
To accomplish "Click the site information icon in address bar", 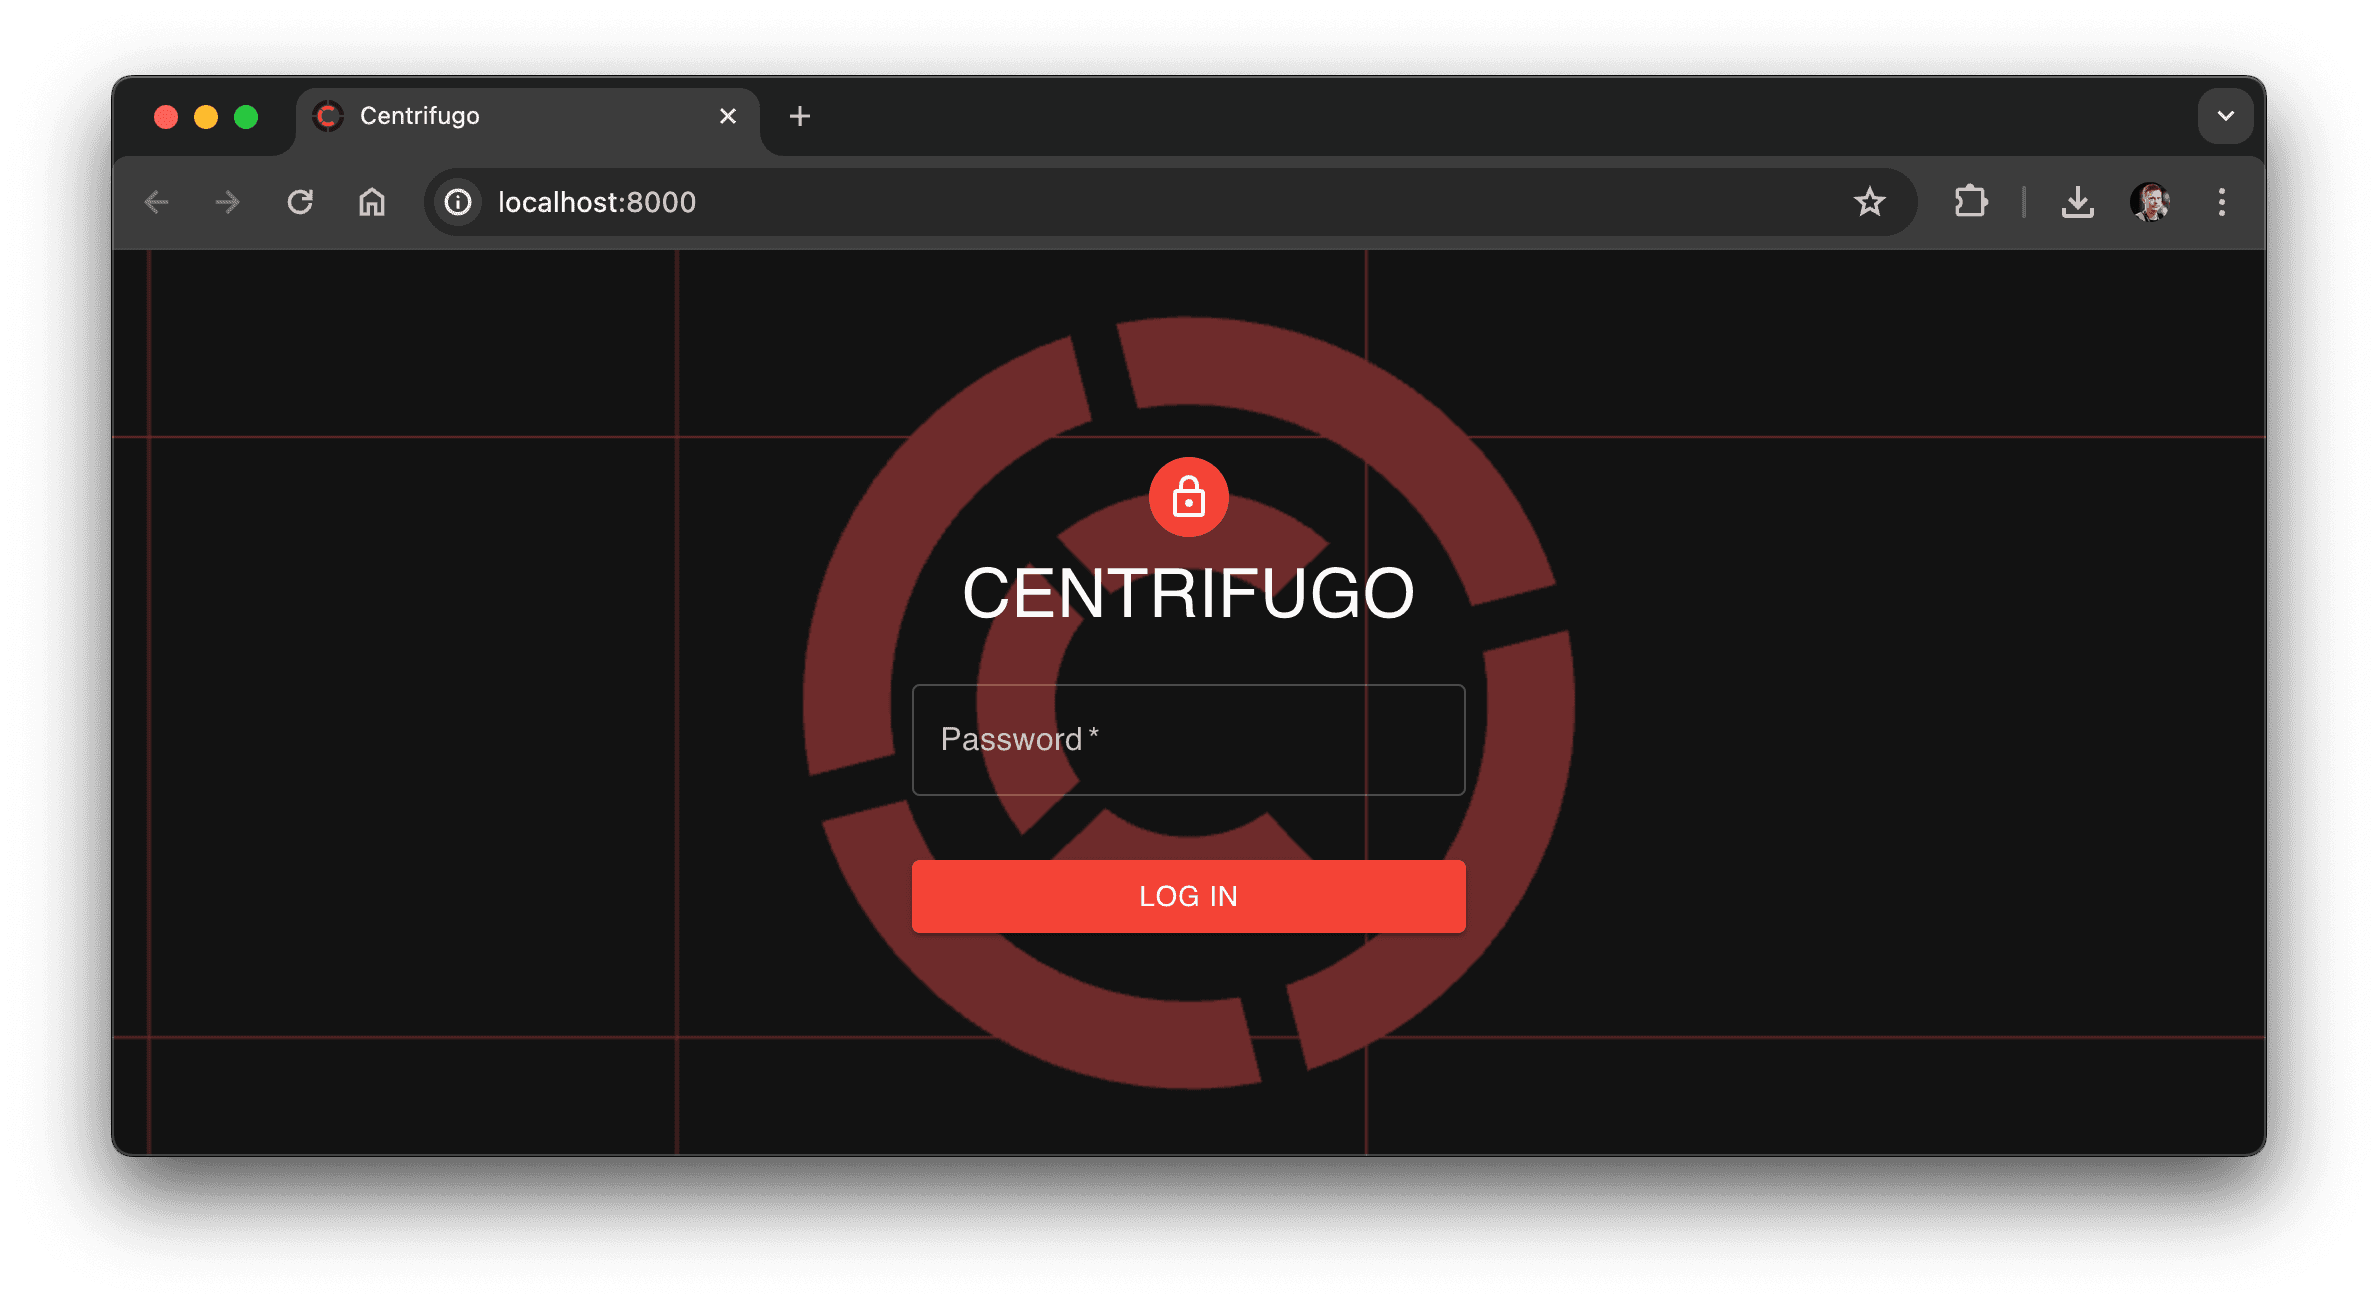I will (458, 202).
